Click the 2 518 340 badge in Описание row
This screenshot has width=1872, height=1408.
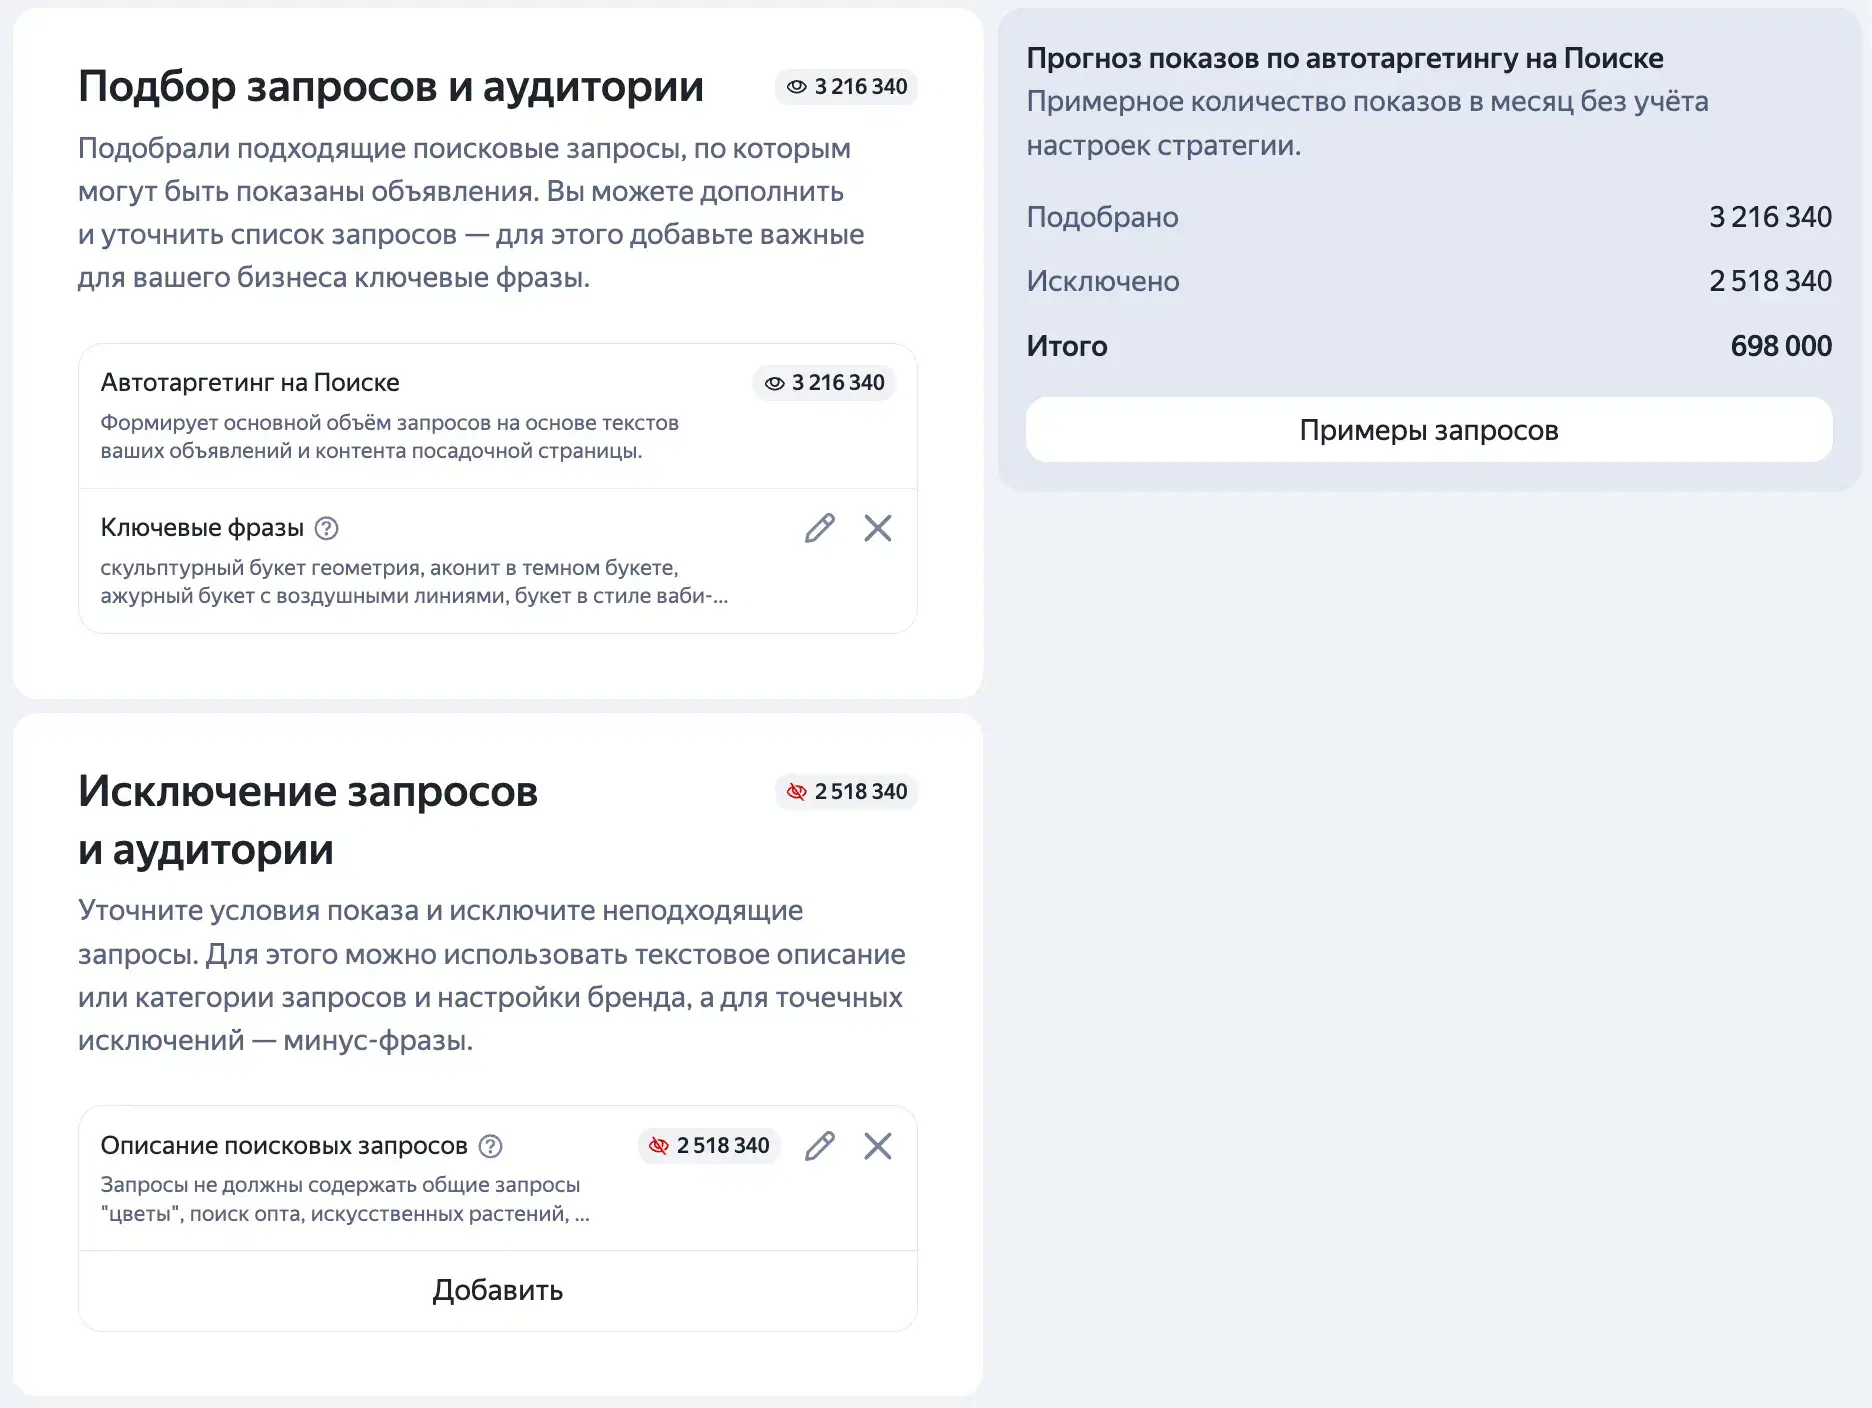point(709,1146)
